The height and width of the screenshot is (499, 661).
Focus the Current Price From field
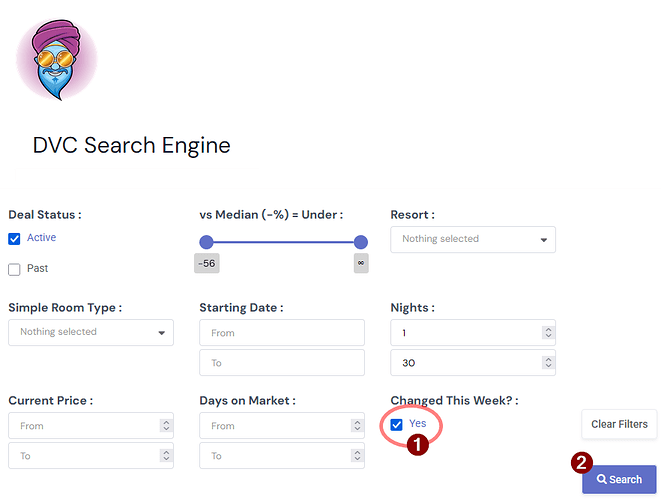84,426
